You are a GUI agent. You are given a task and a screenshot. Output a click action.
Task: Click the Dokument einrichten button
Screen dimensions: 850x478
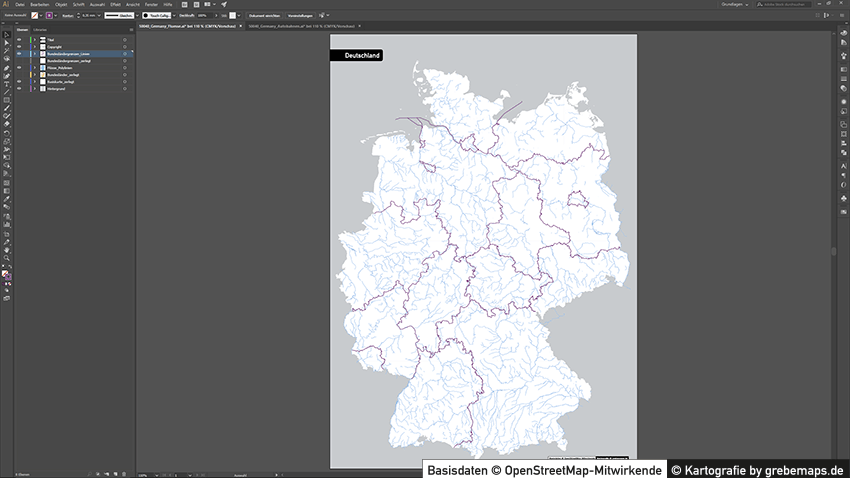pos(265,16)
